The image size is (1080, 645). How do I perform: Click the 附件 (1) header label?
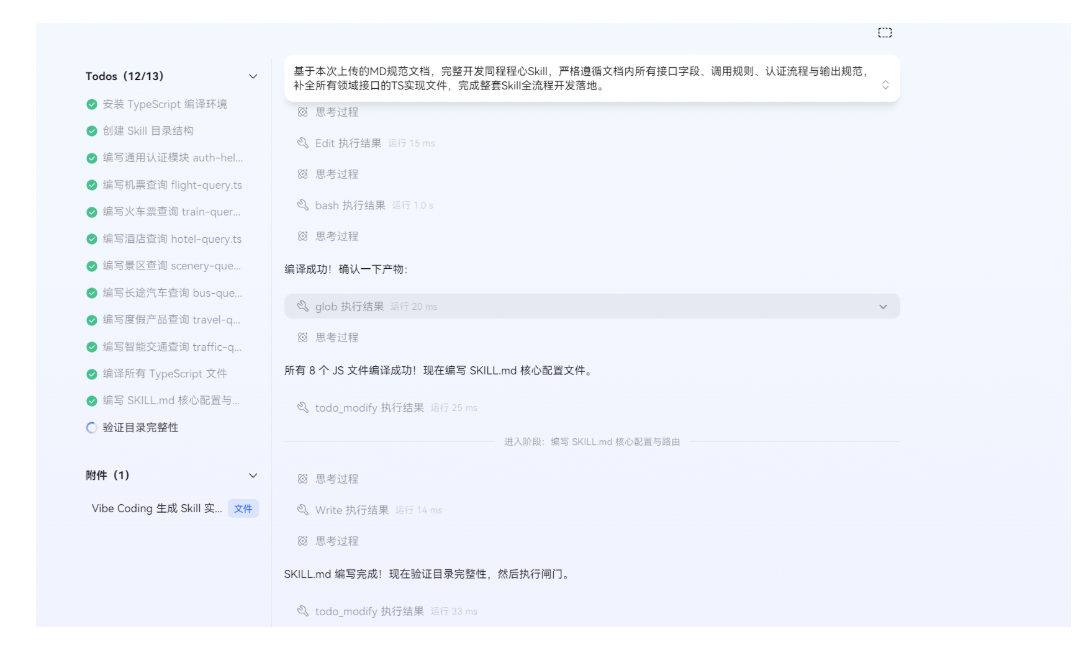coord(107,475)
